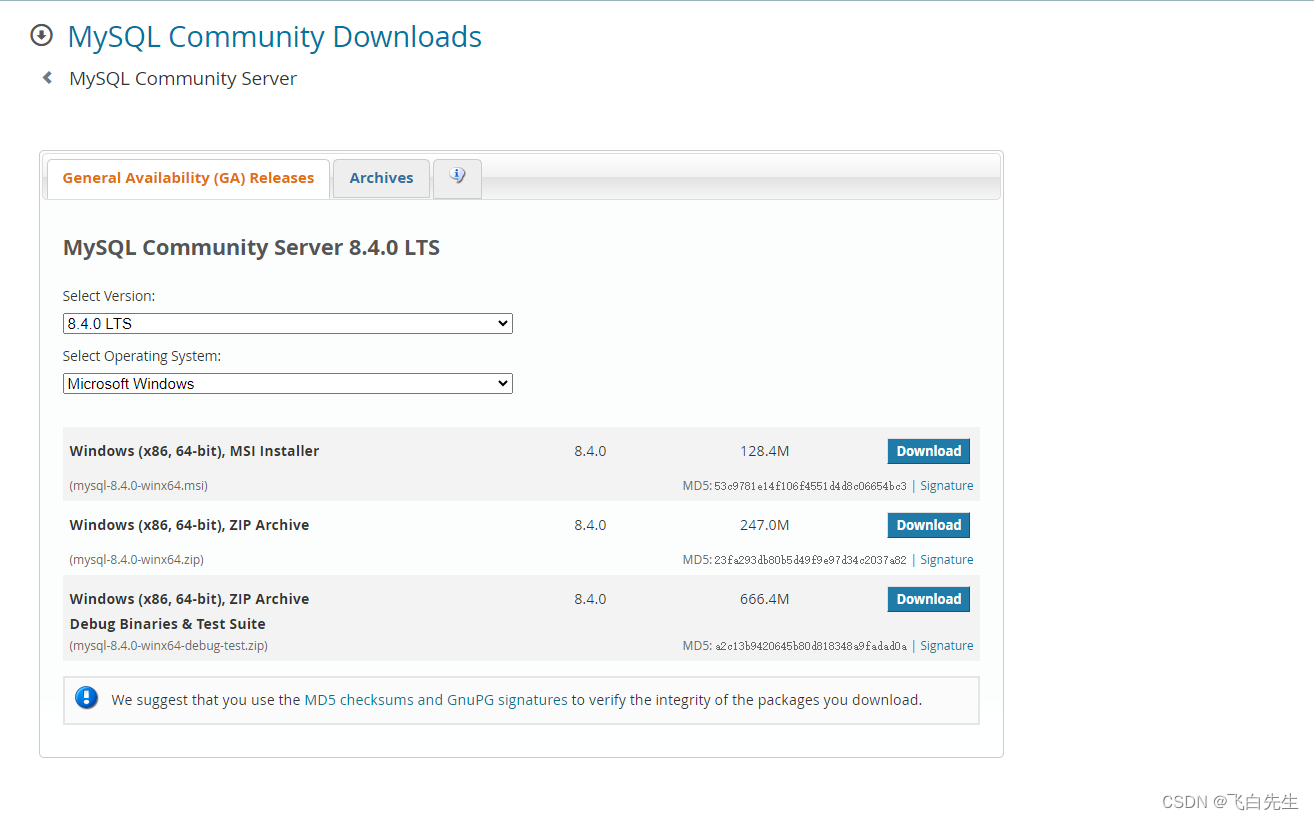Click the MySQL Community Server 8.4.0 LTS heading

pos(251,248)
